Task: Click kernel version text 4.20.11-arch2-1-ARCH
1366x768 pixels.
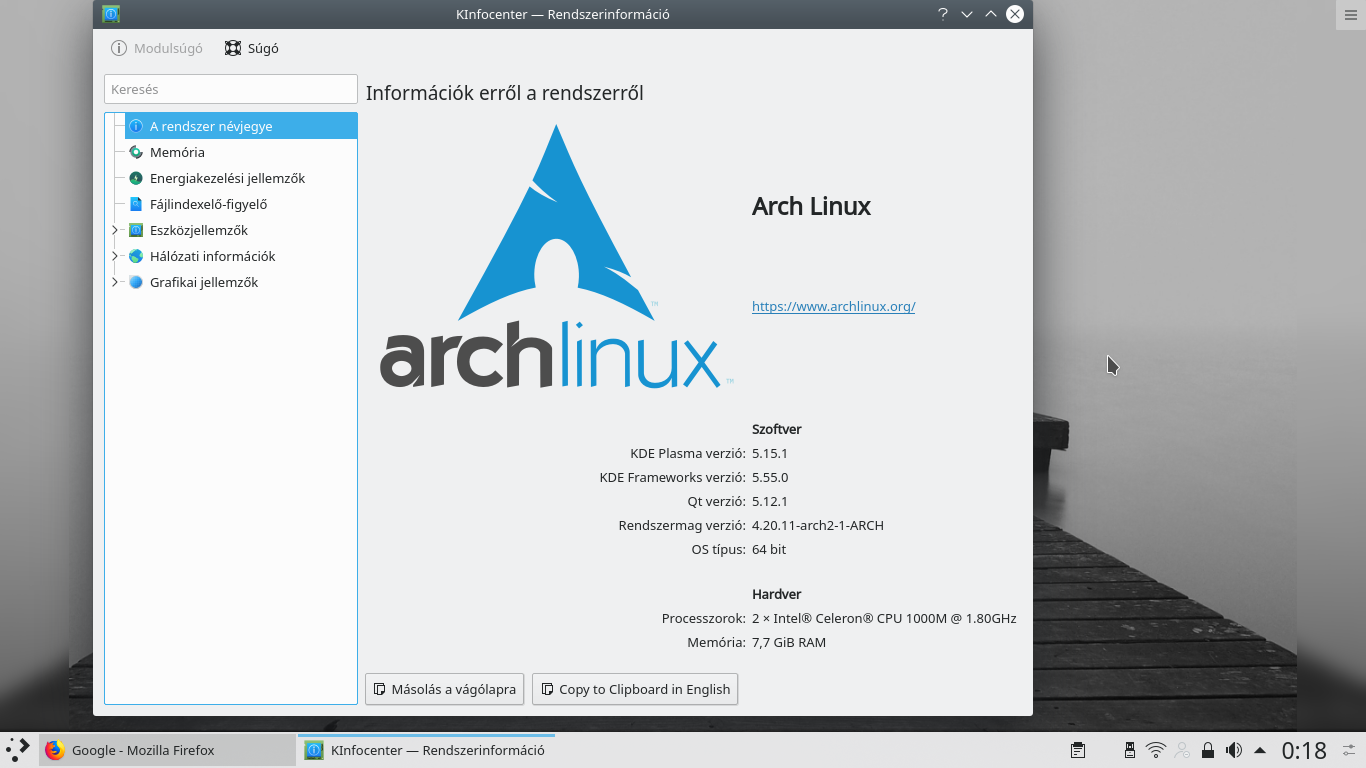Action: [x=818, y=525]
